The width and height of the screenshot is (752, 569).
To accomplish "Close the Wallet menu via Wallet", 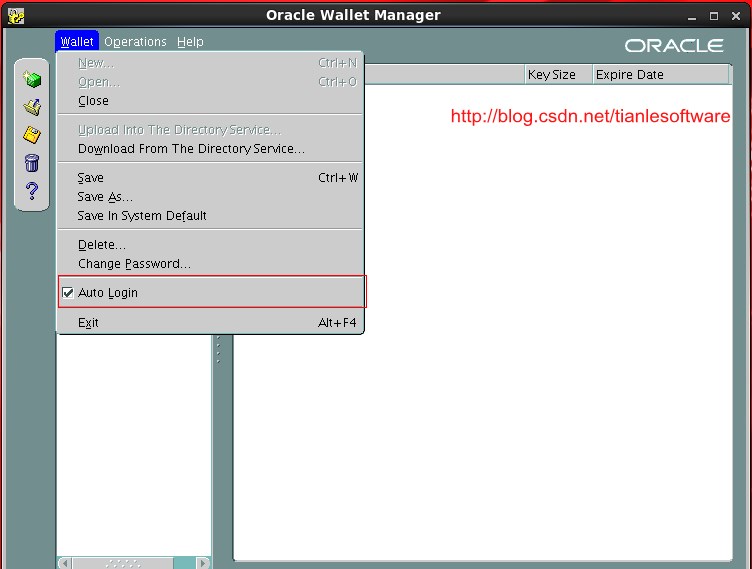I will click(77, 42).
